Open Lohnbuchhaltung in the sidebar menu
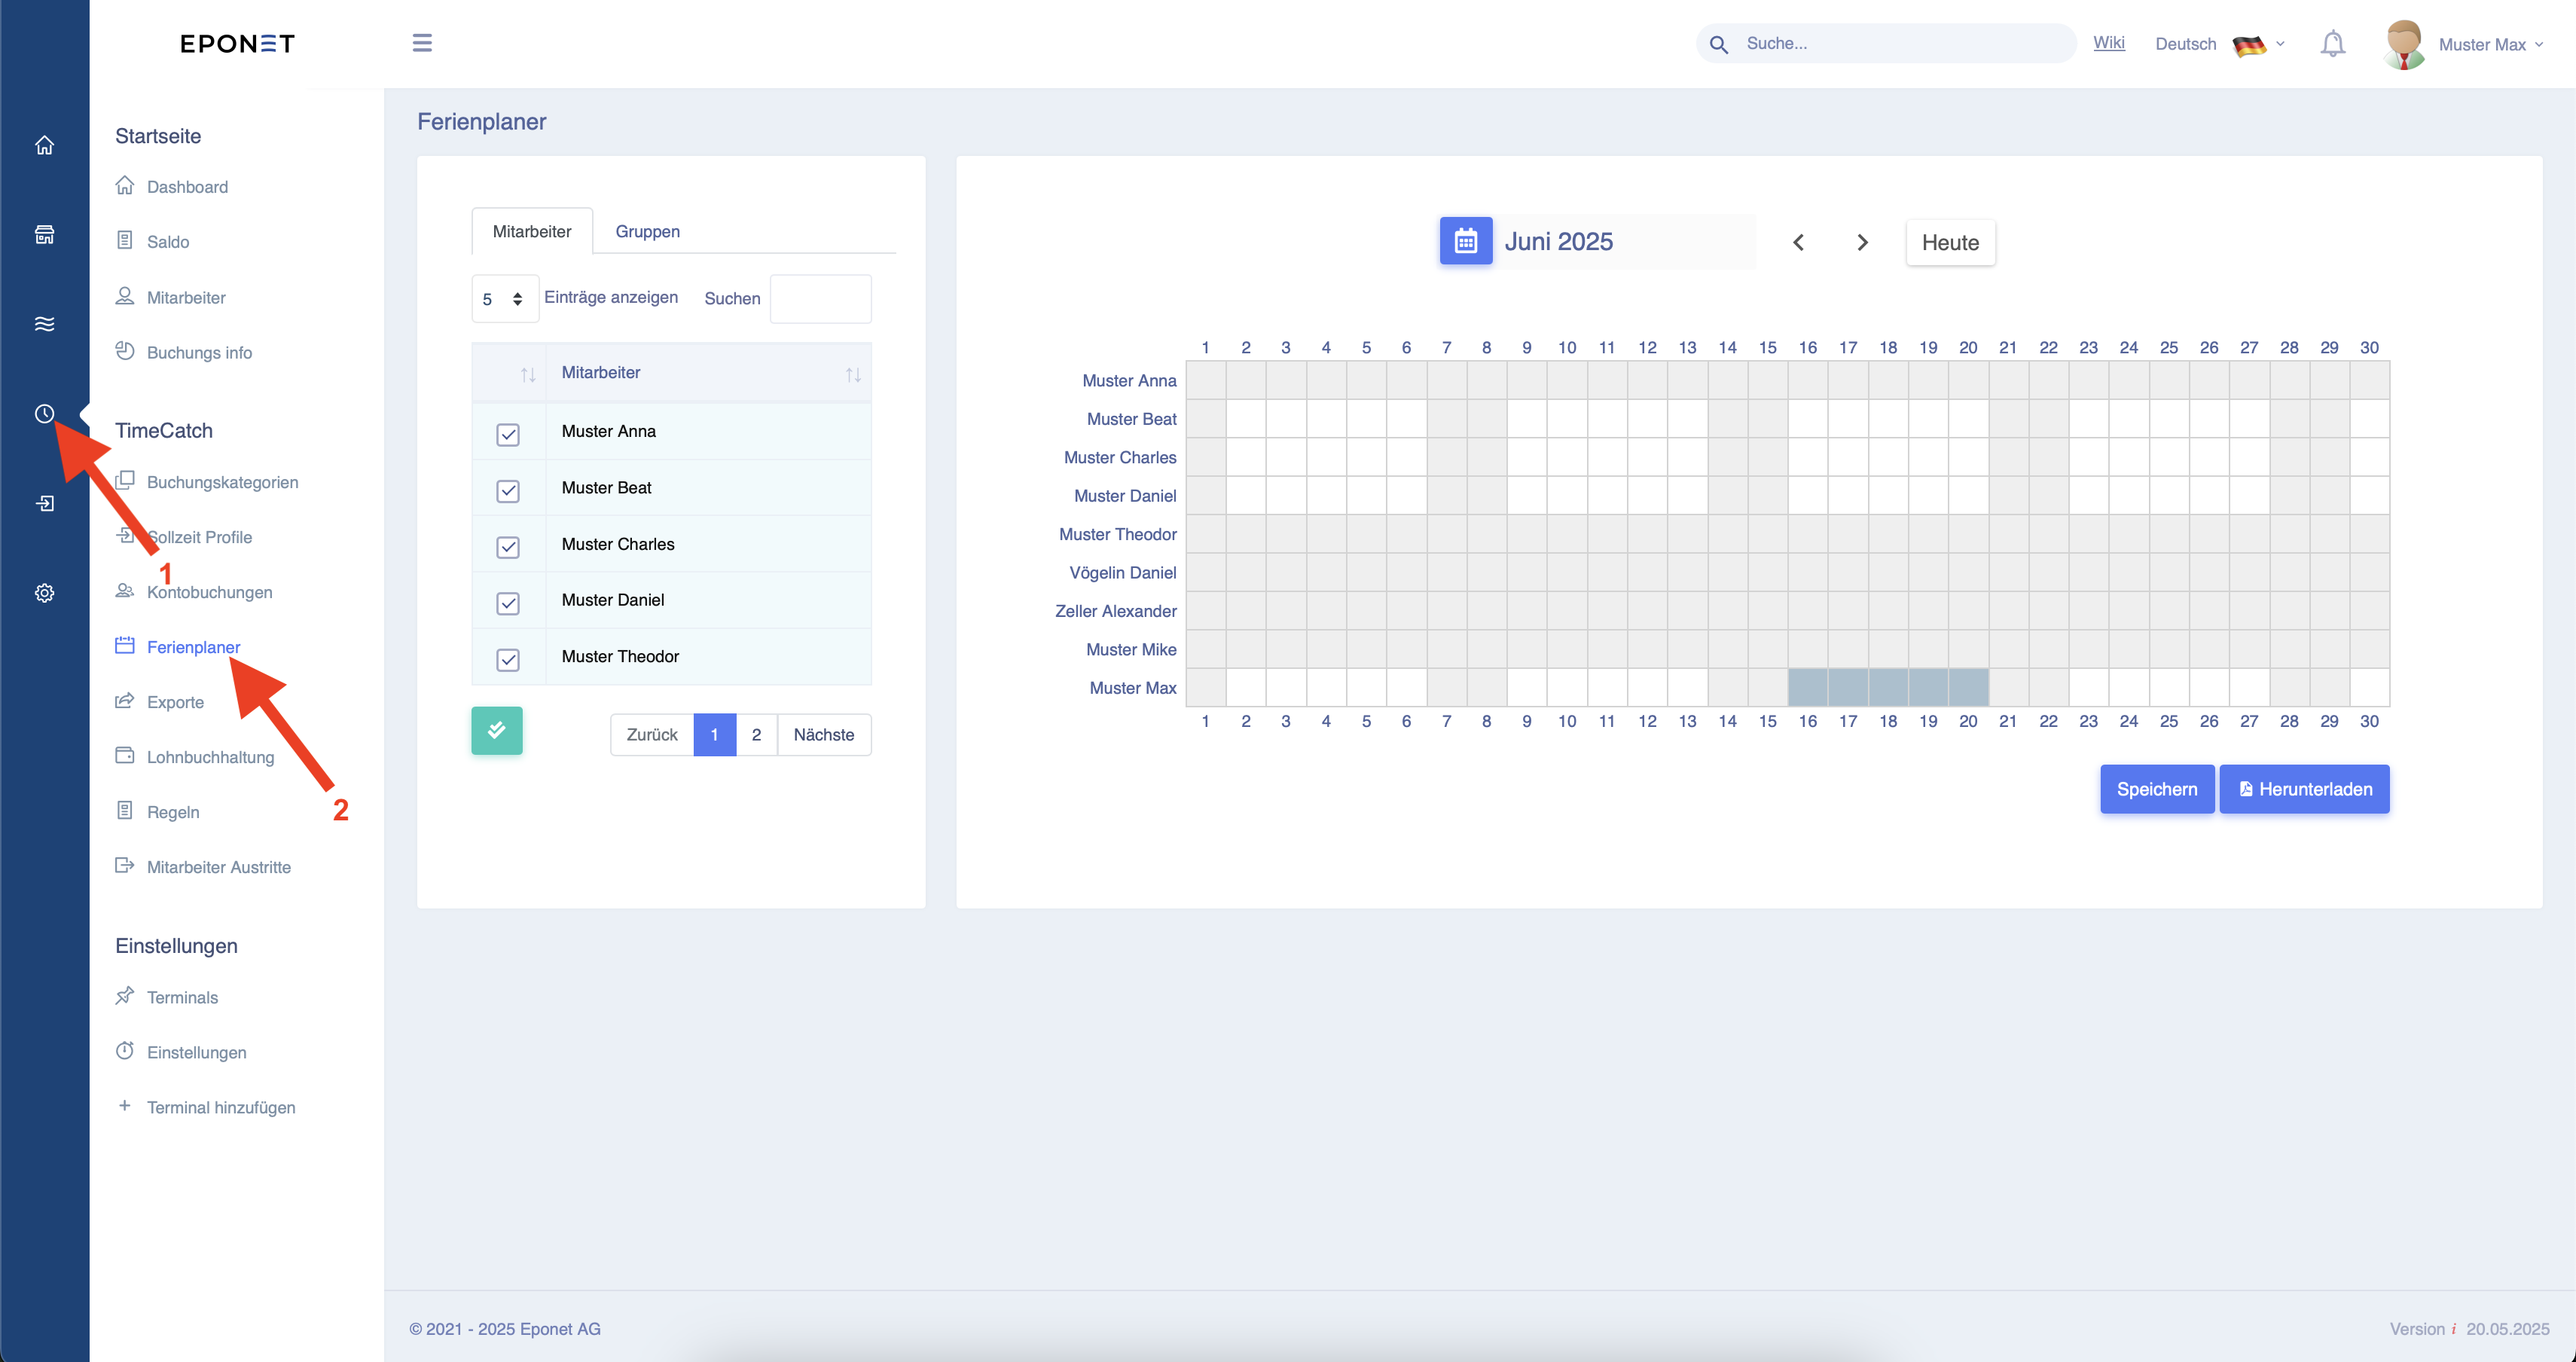The width and height of the screenshot is (2576, 1362). click(x=210, y=757)
